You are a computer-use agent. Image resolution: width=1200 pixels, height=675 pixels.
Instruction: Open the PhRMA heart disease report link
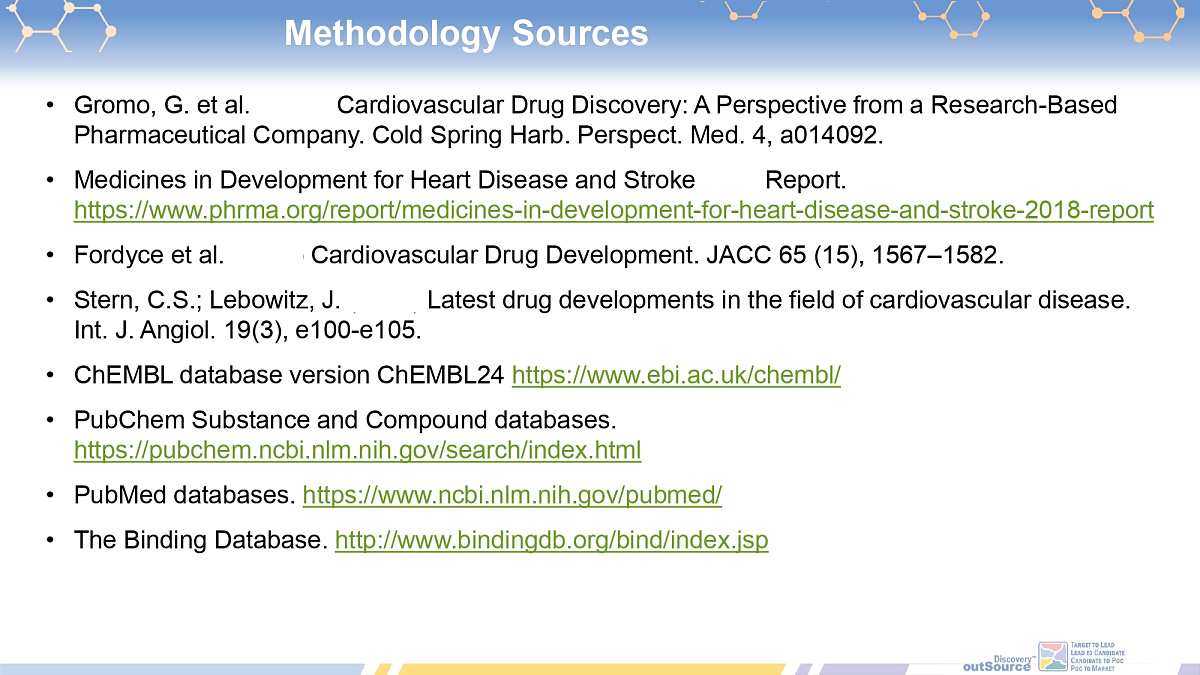coord(614,211)
